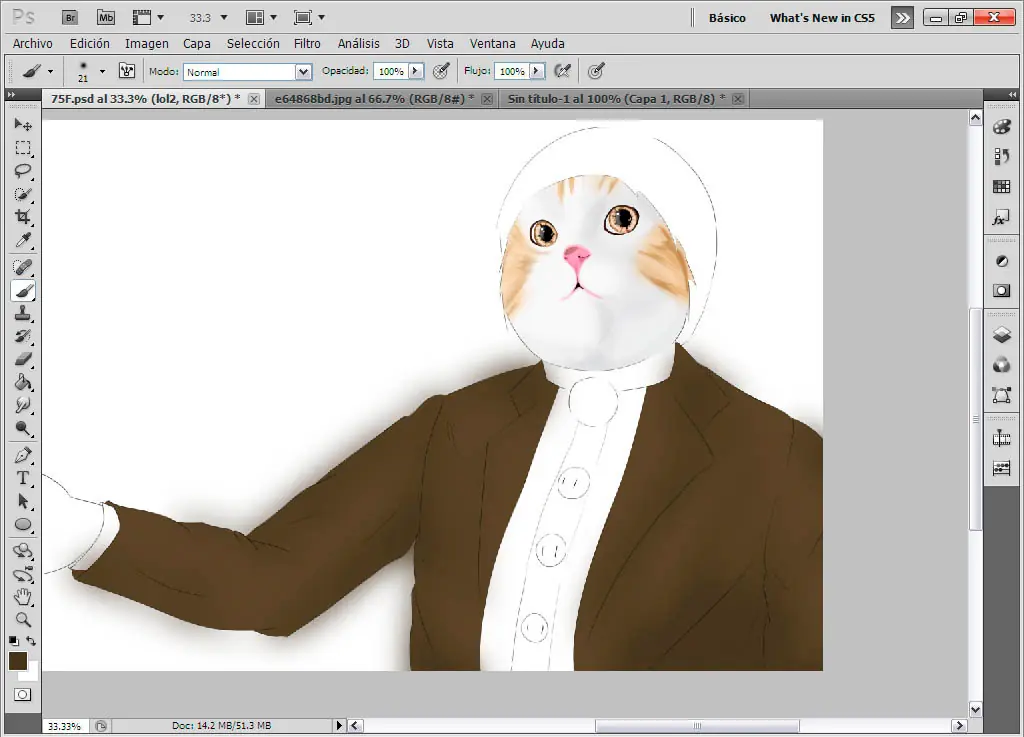This screenshot has width=1024, height=737.
Task: Switch to the Sin título-1 document tab
Action: 616,99
